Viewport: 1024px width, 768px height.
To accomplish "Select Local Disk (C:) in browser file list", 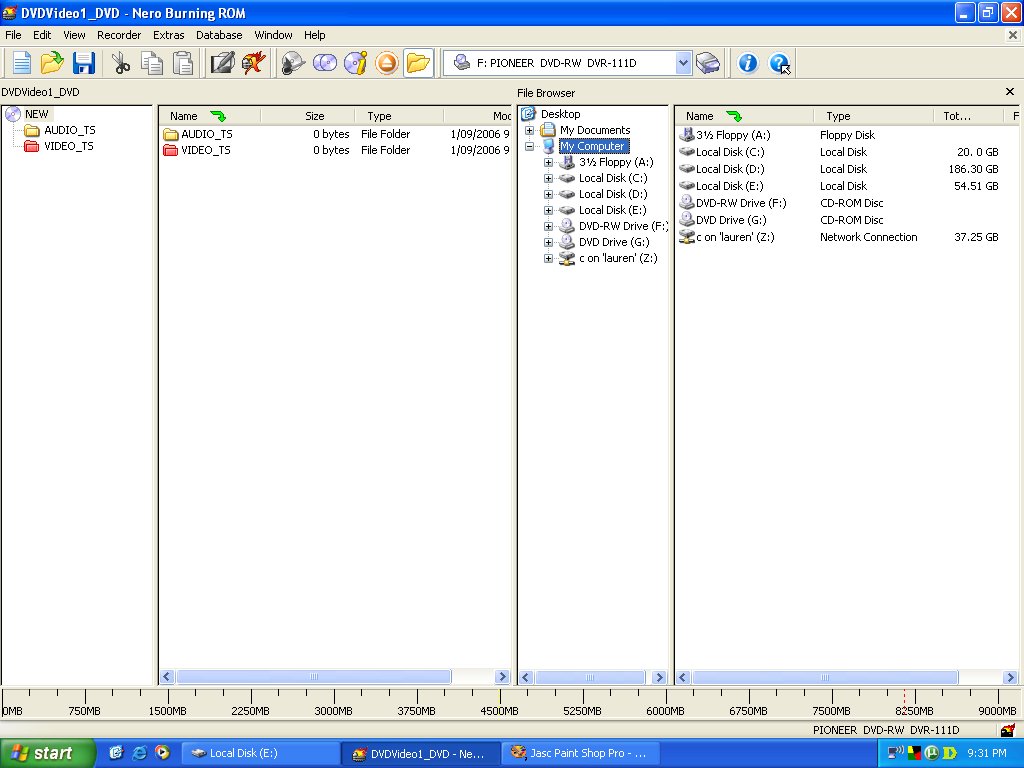I will pyautogui.click(x=730, y=152).
